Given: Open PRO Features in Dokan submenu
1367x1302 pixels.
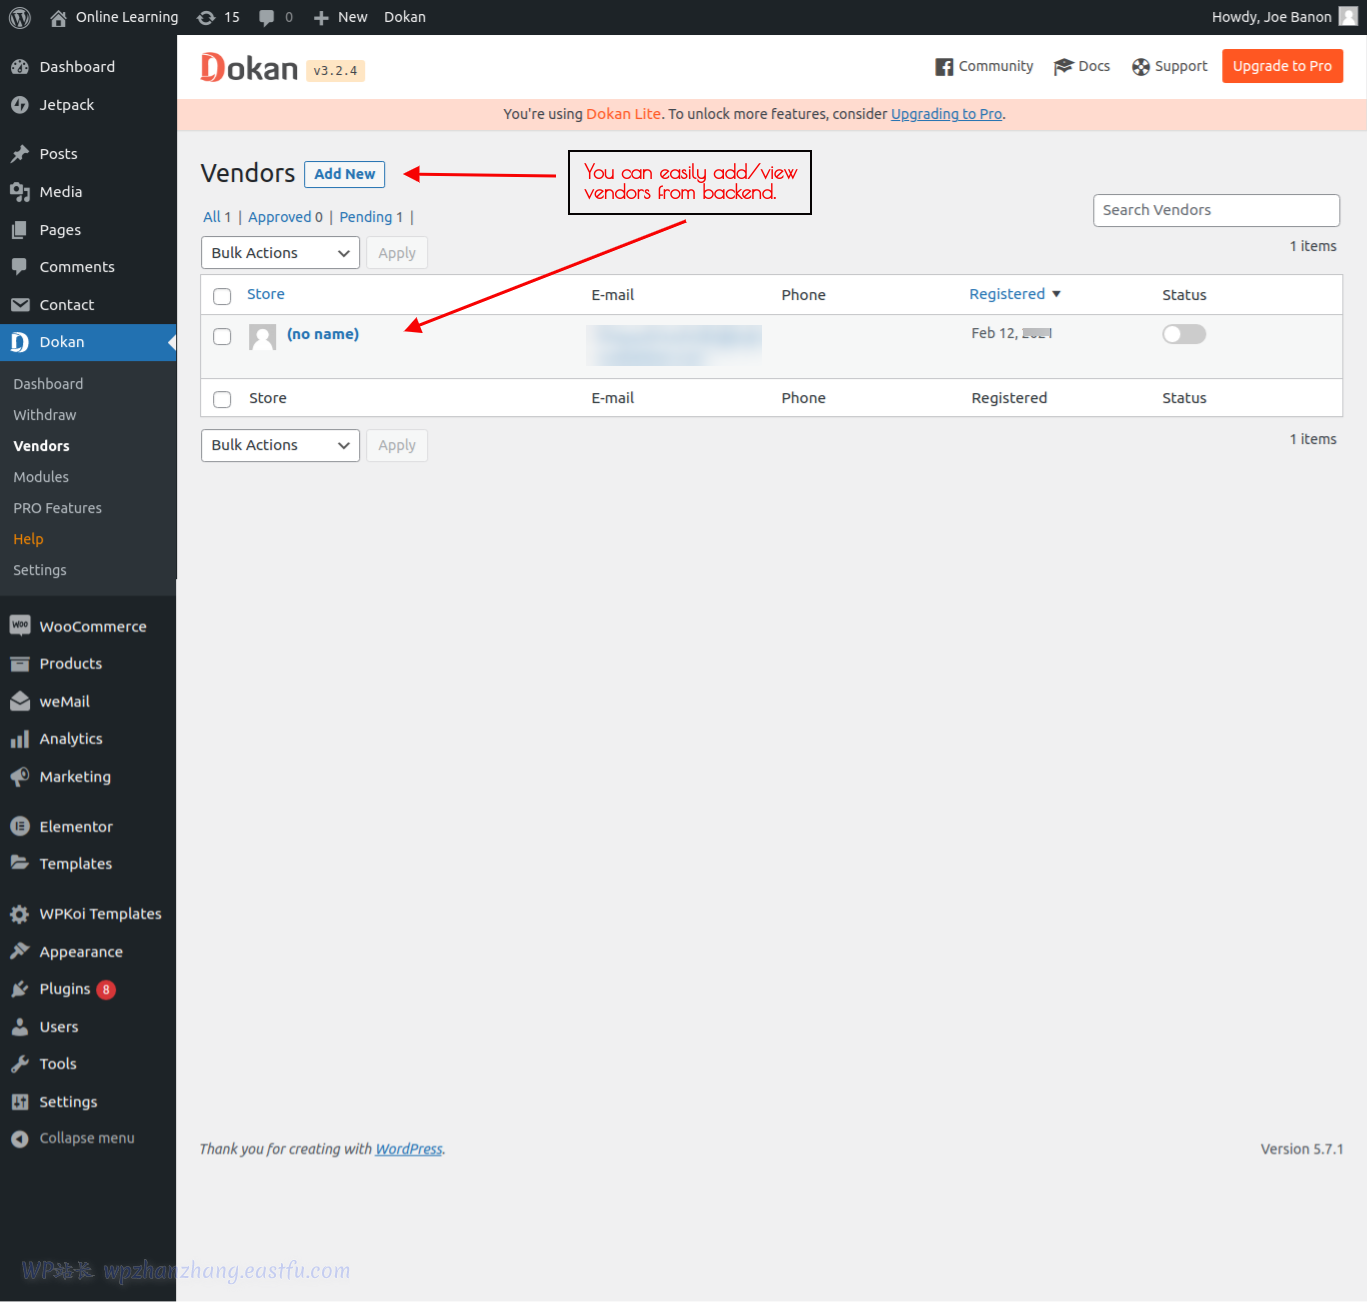Looking at the screenshot, I should (58, 508).
